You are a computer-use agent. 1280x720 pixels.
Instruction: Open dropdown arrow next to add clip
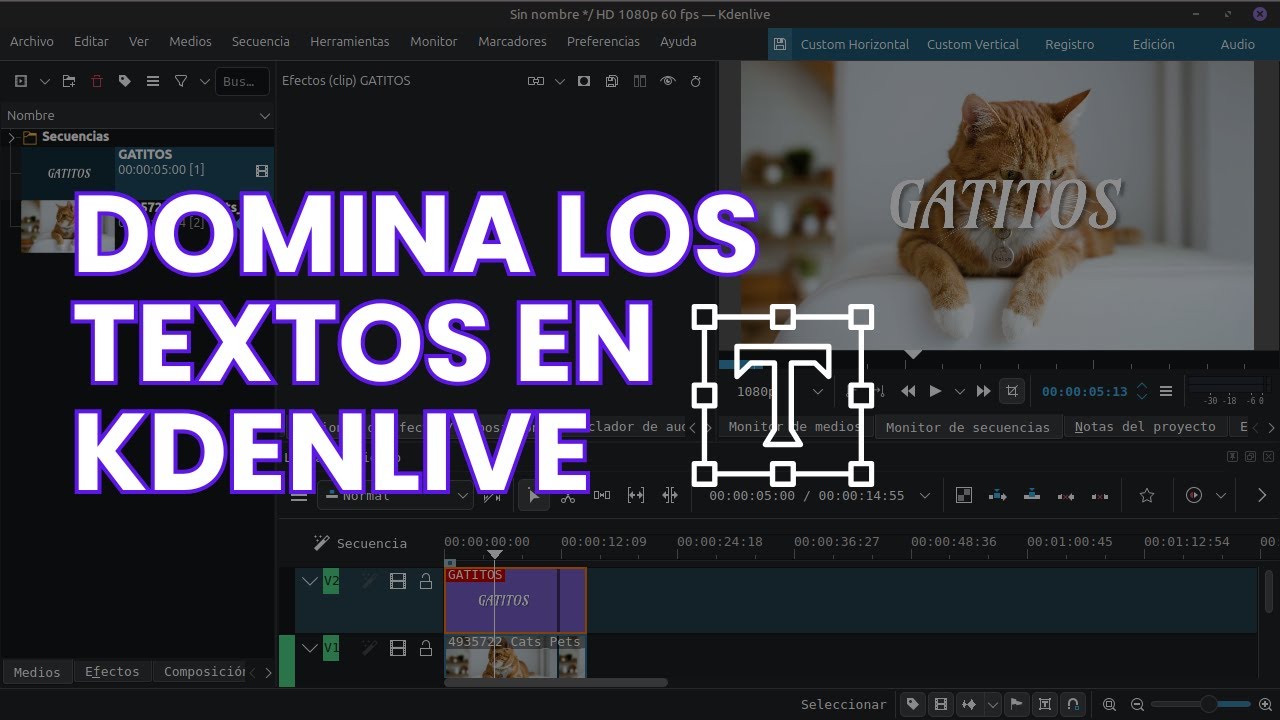coord(44,81)
